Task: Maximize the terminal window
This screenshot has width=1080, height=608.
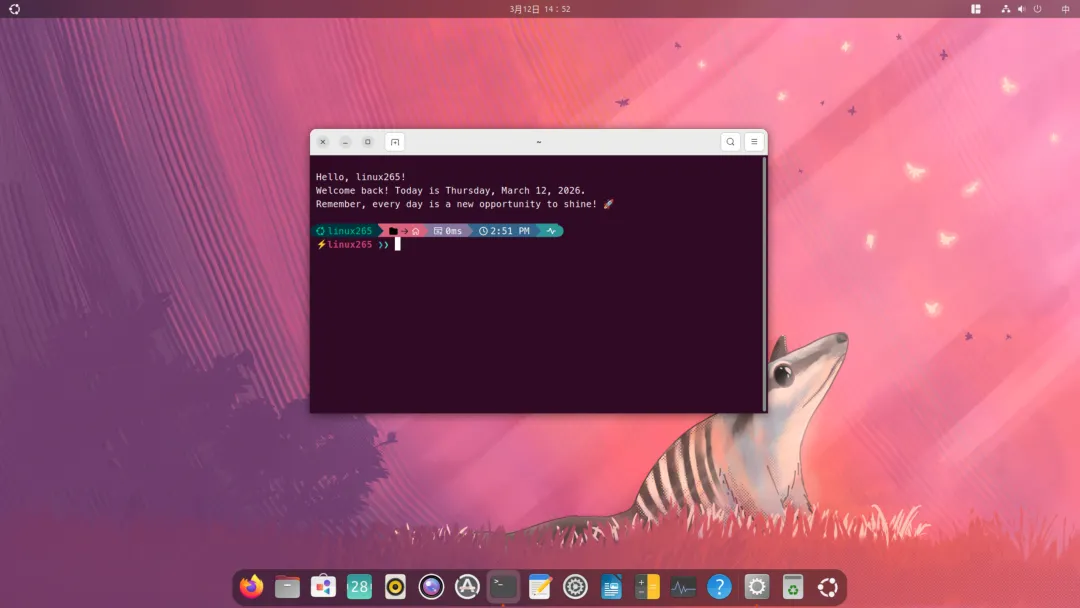Action: point(368,142)
